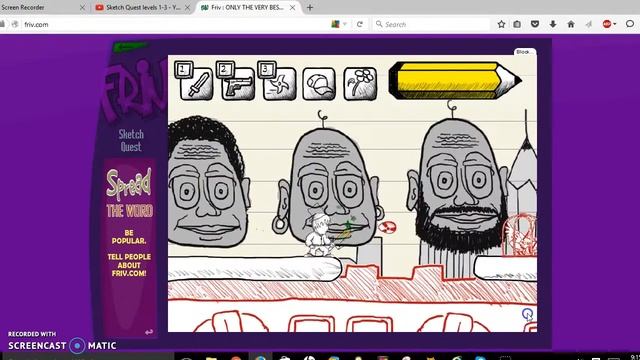Open the downloads arrow

tap(553, 24)
